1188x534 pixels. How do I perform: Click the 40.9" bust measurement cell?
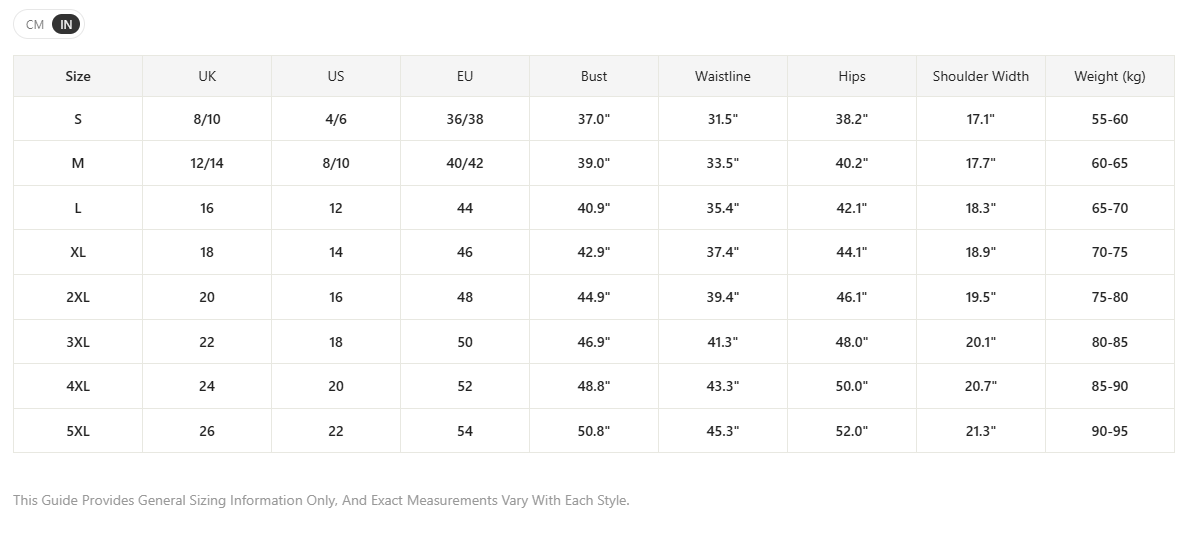click(x=594, y=208)
